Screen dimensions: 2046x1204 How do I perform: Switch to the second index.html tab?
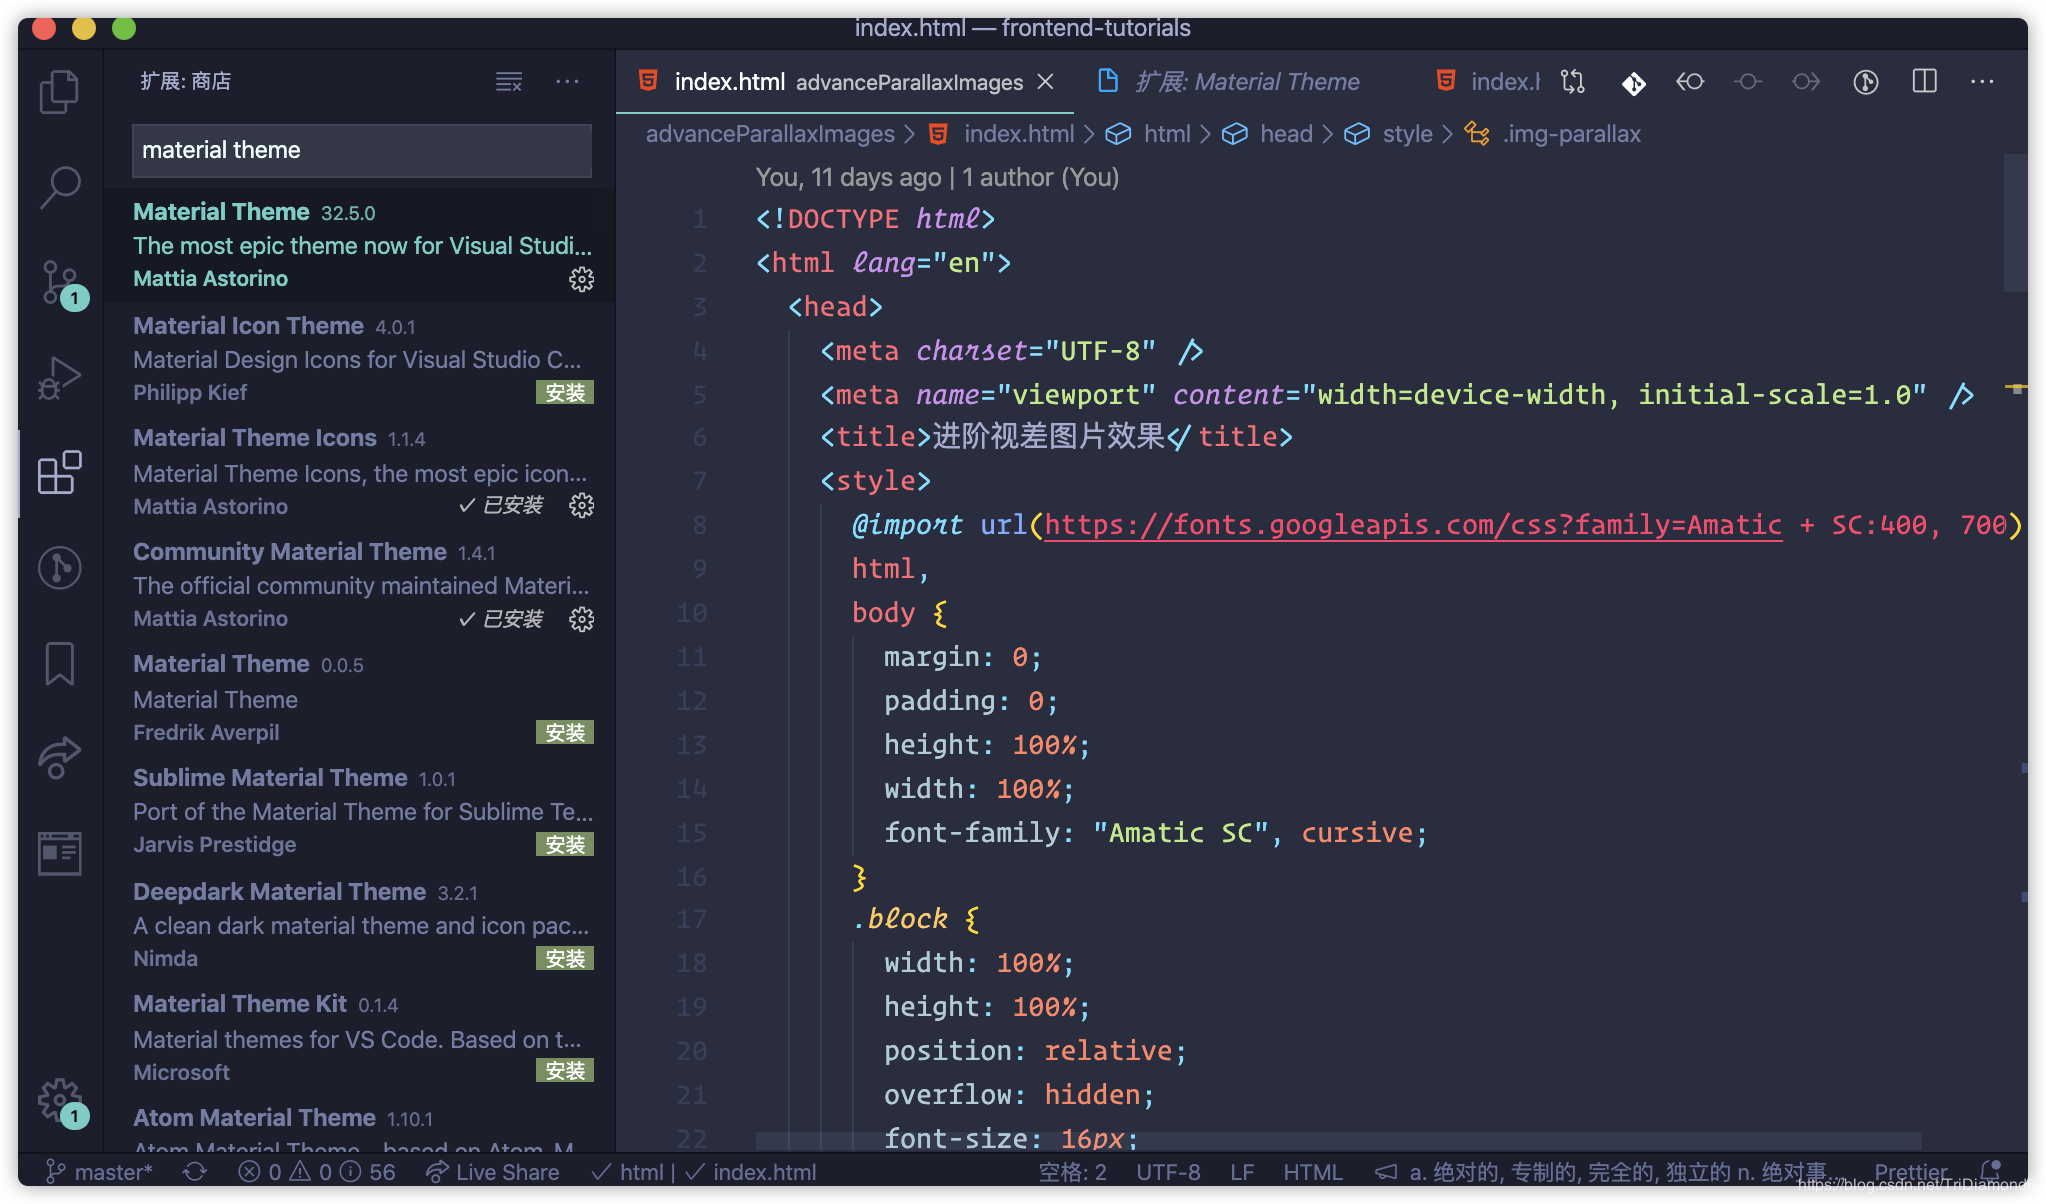(x=1488, y=82)
